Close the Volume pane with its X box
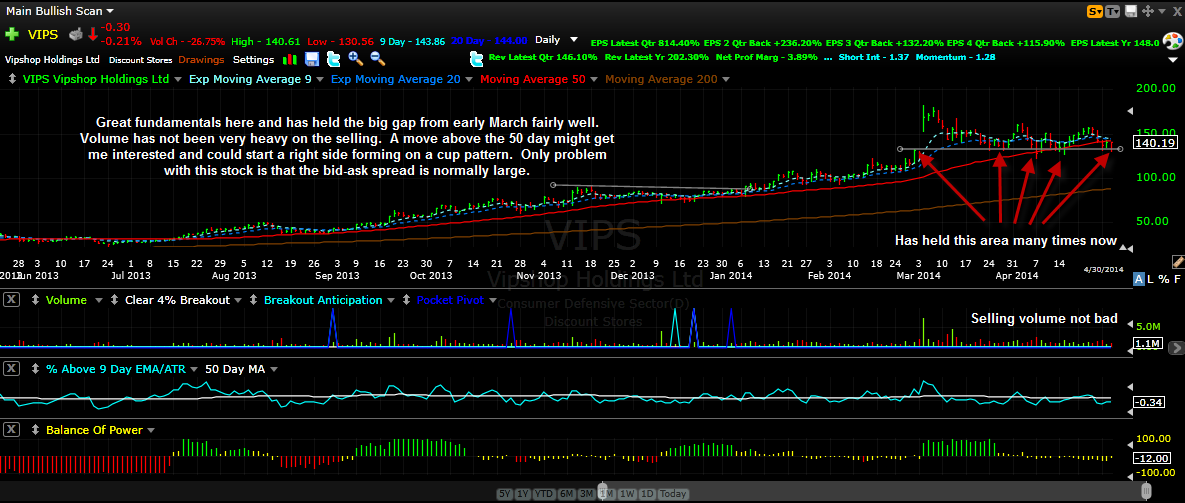 pyautogui.click(x=11, y=300)
